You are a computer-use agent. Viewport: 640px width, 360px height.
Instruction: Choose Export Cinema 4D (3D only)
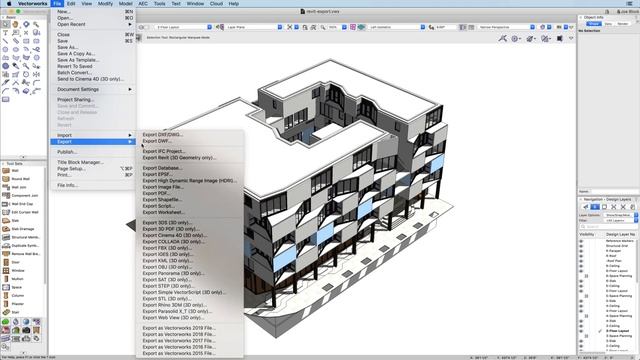175,235
